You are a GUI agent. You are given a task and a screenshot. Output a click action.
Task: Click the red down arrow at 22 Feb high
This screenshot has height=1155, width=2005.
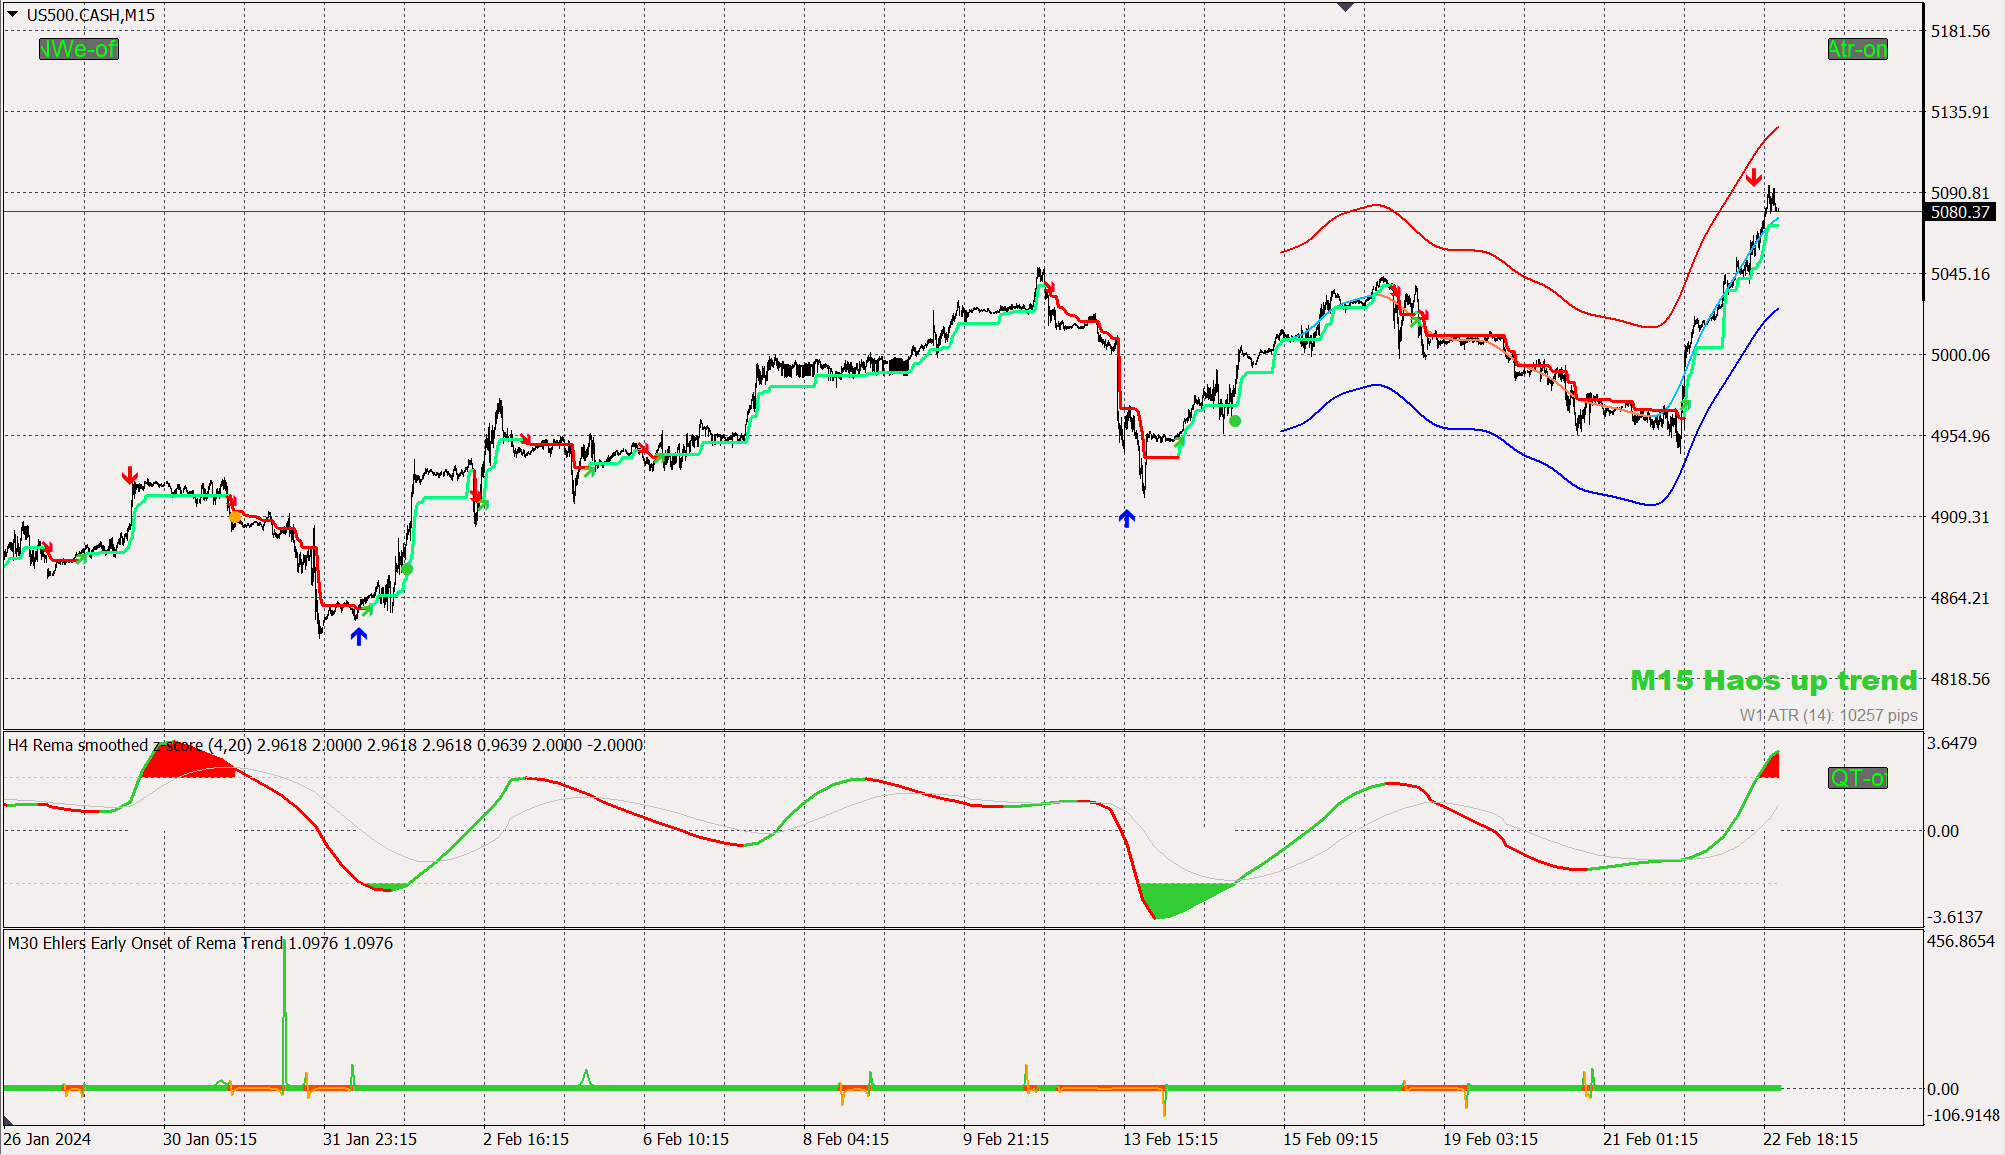pyautogui.click(x=1754, y=177)
